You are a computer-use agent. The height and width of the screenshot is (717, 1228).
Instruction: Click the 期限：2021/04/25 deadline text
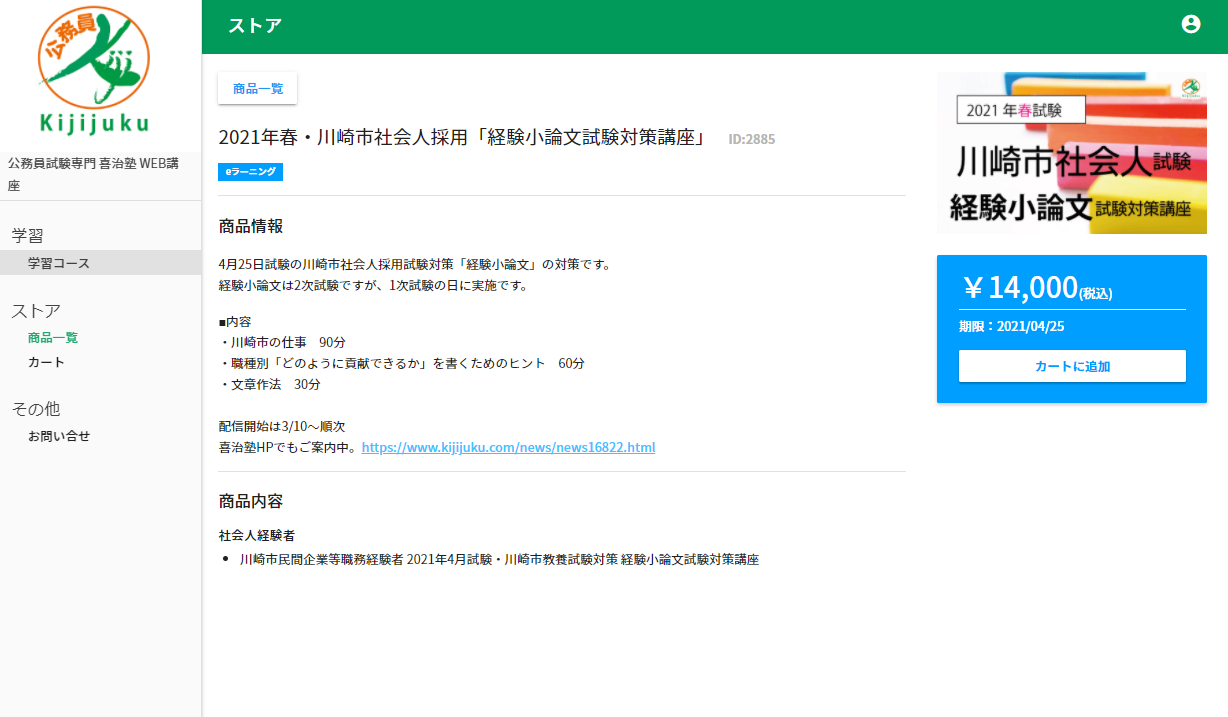tap(1011, 326)
